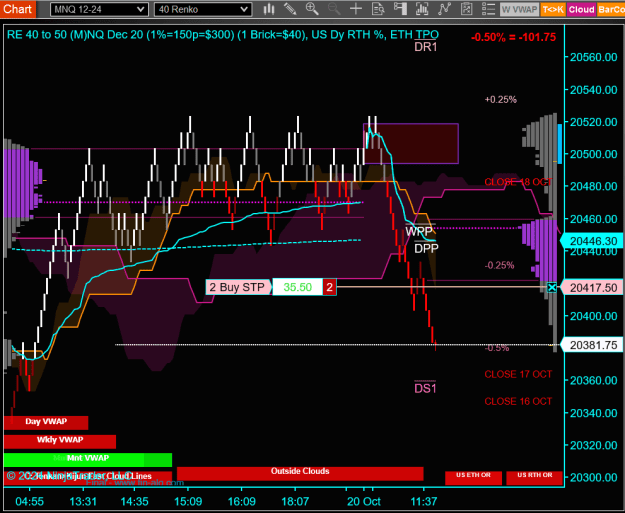
Task: Click the X cancel icon on order line
Action: click(552, 287)
